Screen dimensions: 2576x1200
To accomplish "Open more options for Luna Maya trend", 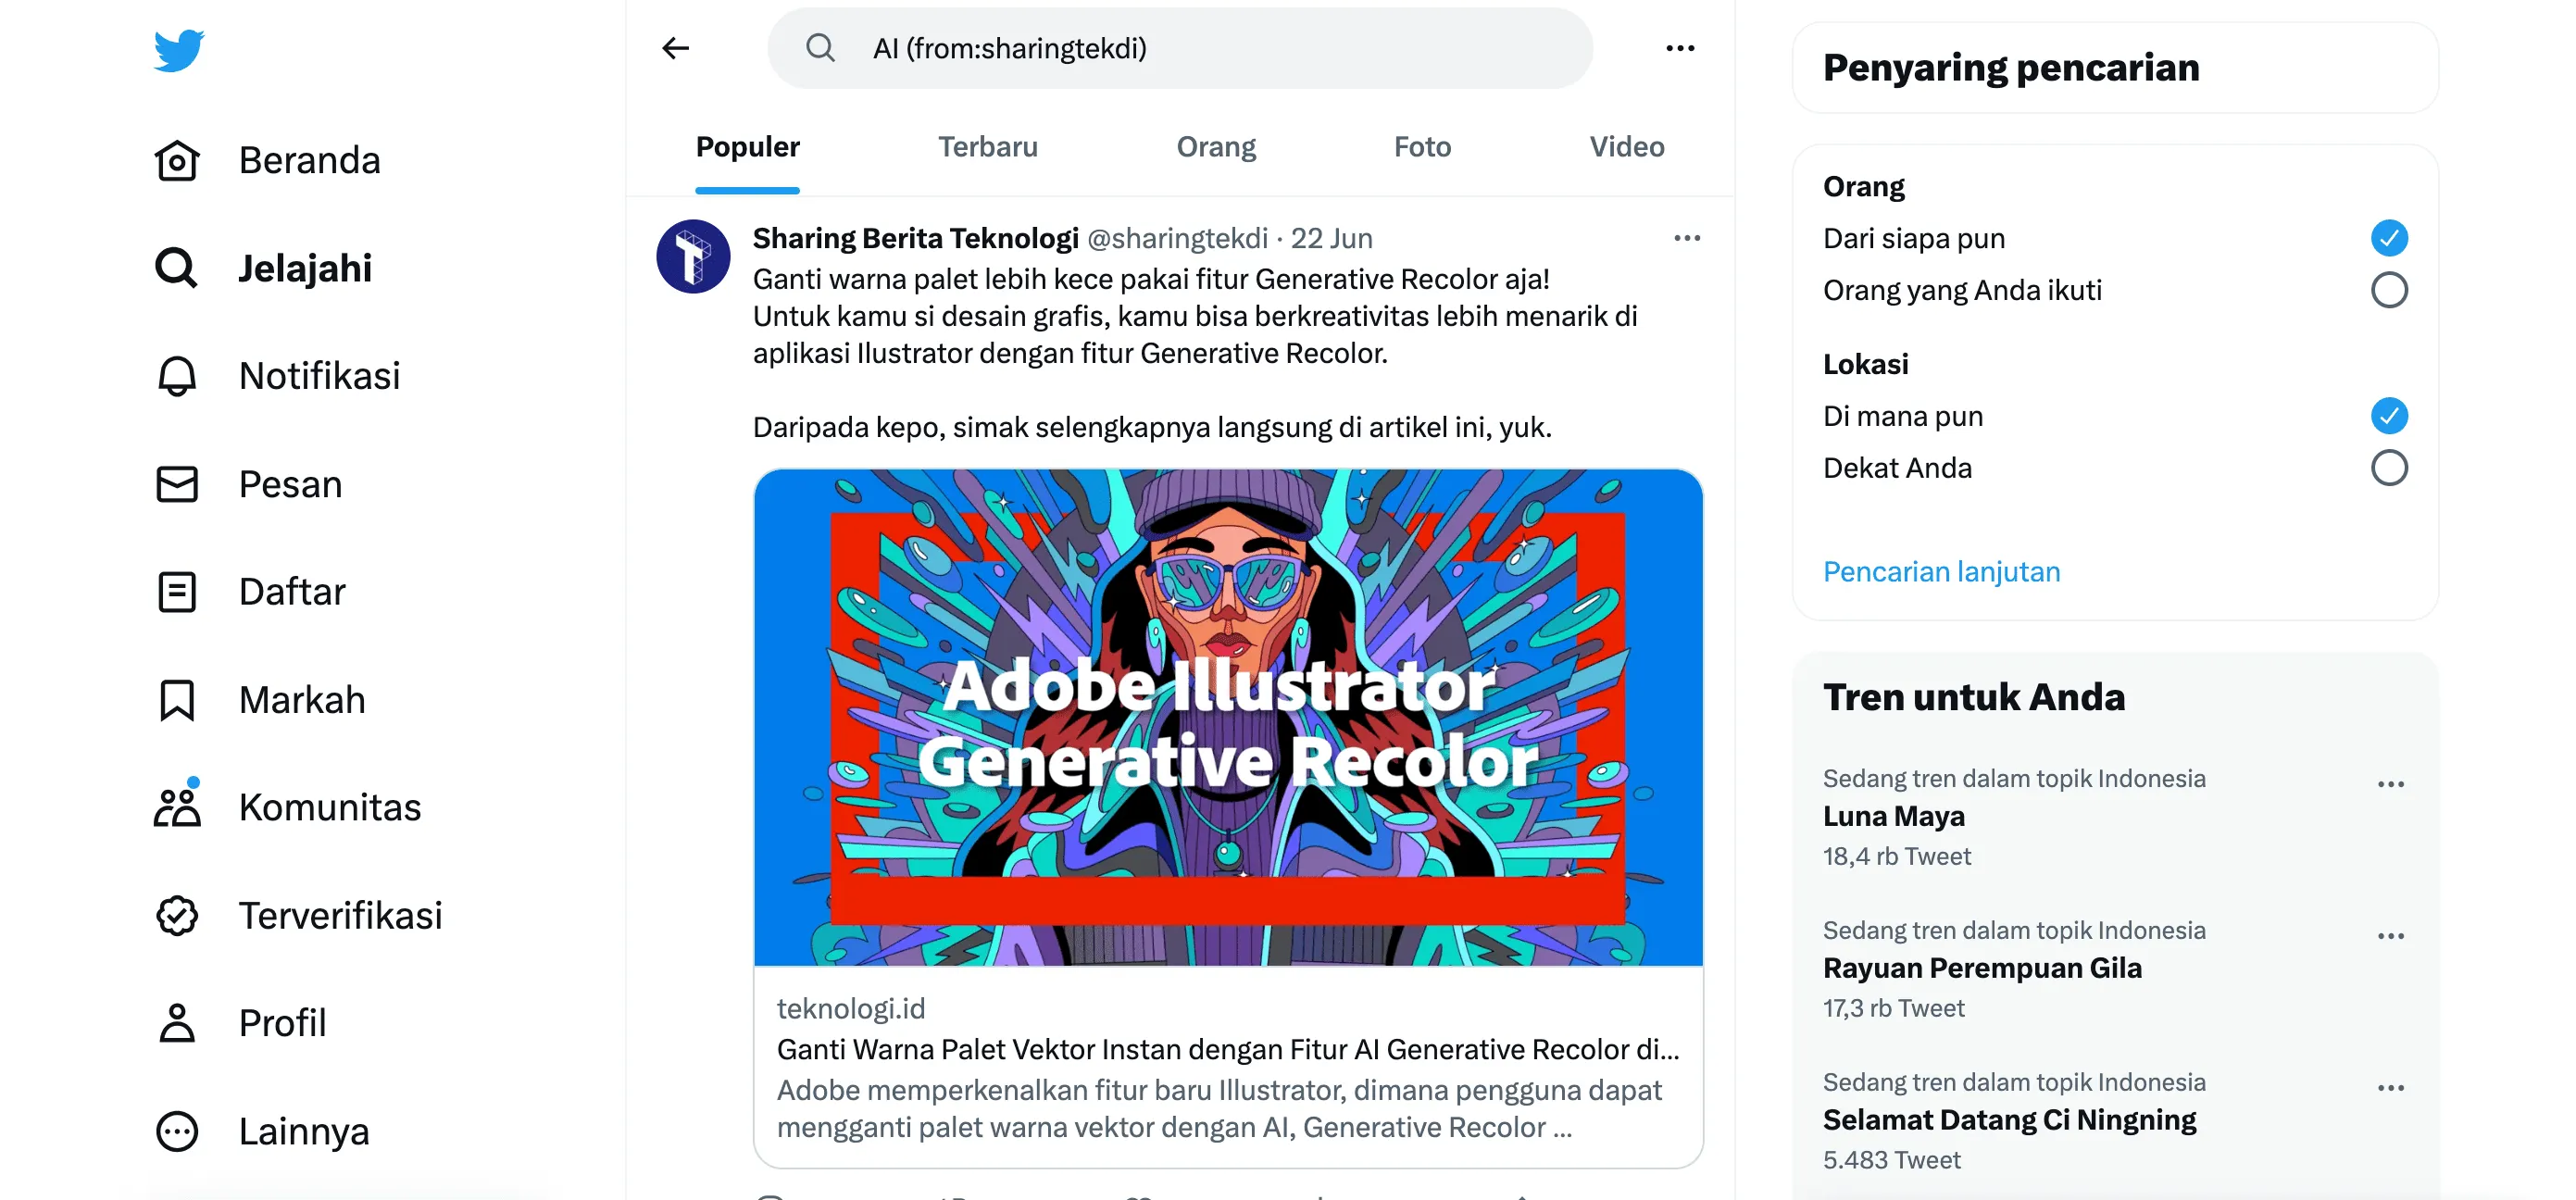I will tap(2390, 784).
